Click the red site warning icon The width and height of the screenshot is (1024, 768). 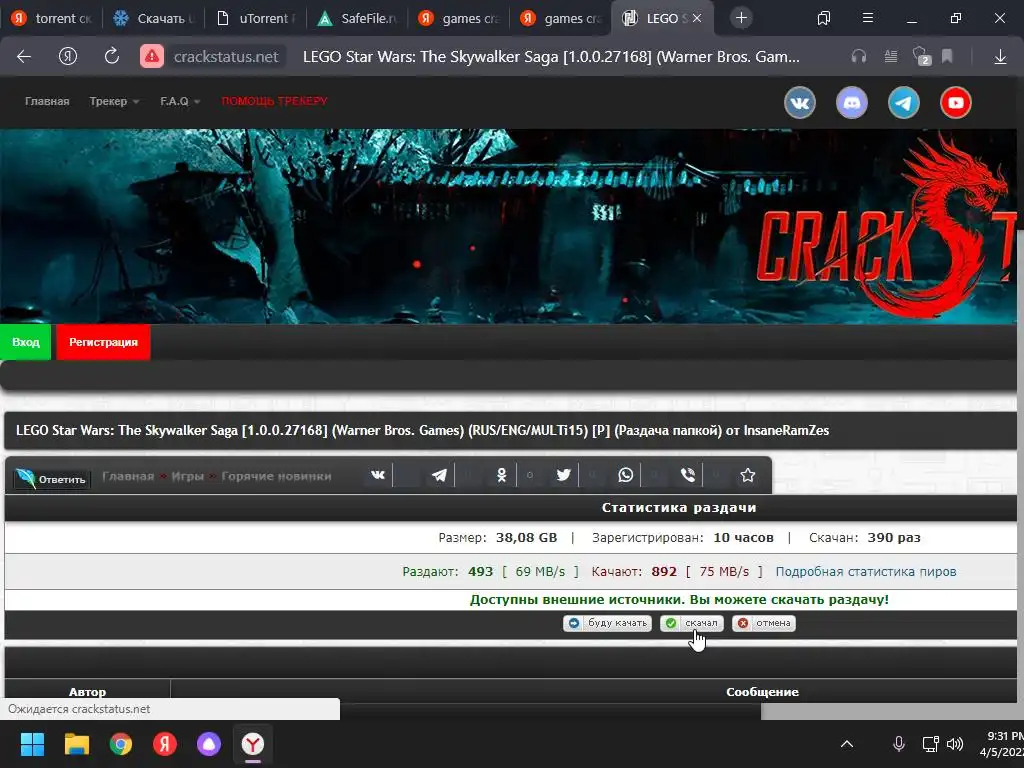point(152,57)
